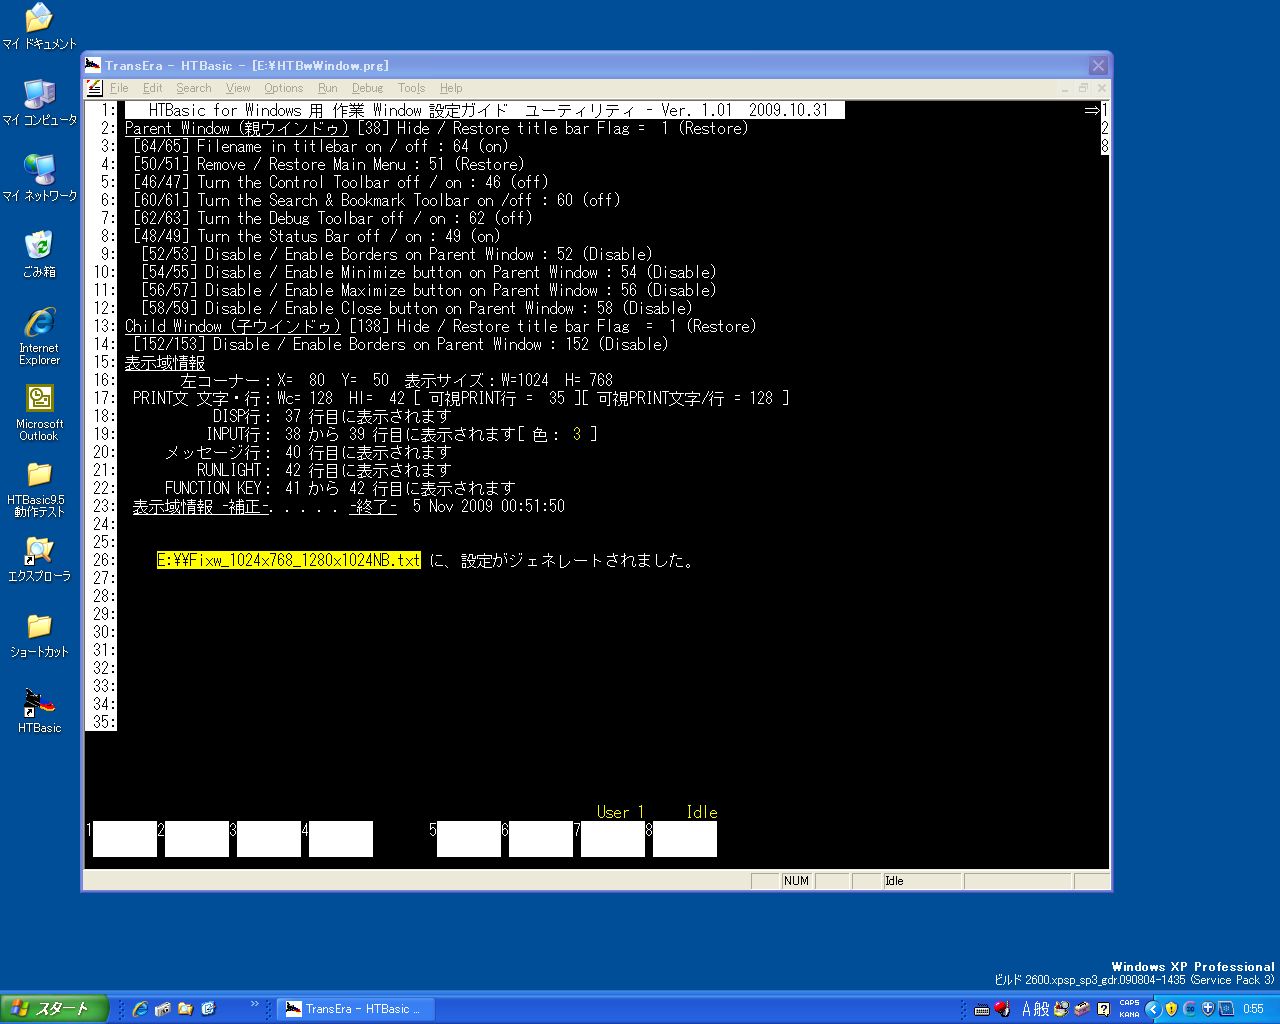Click the underlined 表示域情報 heading on line 15
Image resolution: width=1280 pixels, height=1024 pixels.
(x=165, y=362)
